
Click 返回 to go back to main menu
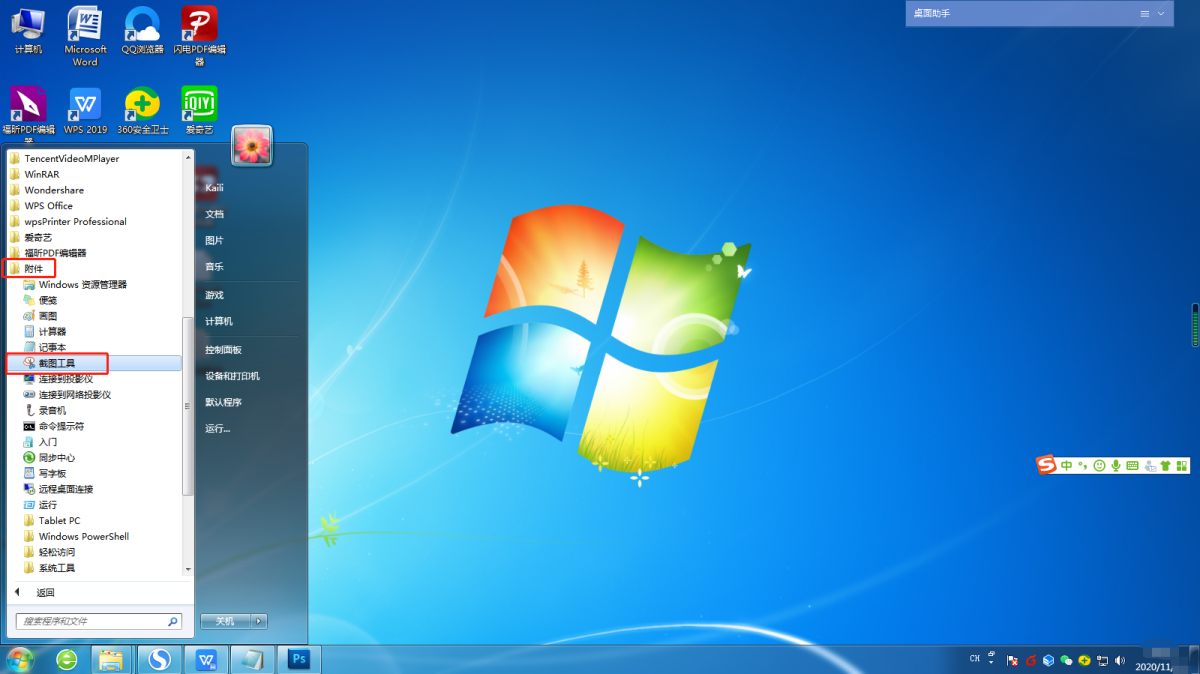45,592
